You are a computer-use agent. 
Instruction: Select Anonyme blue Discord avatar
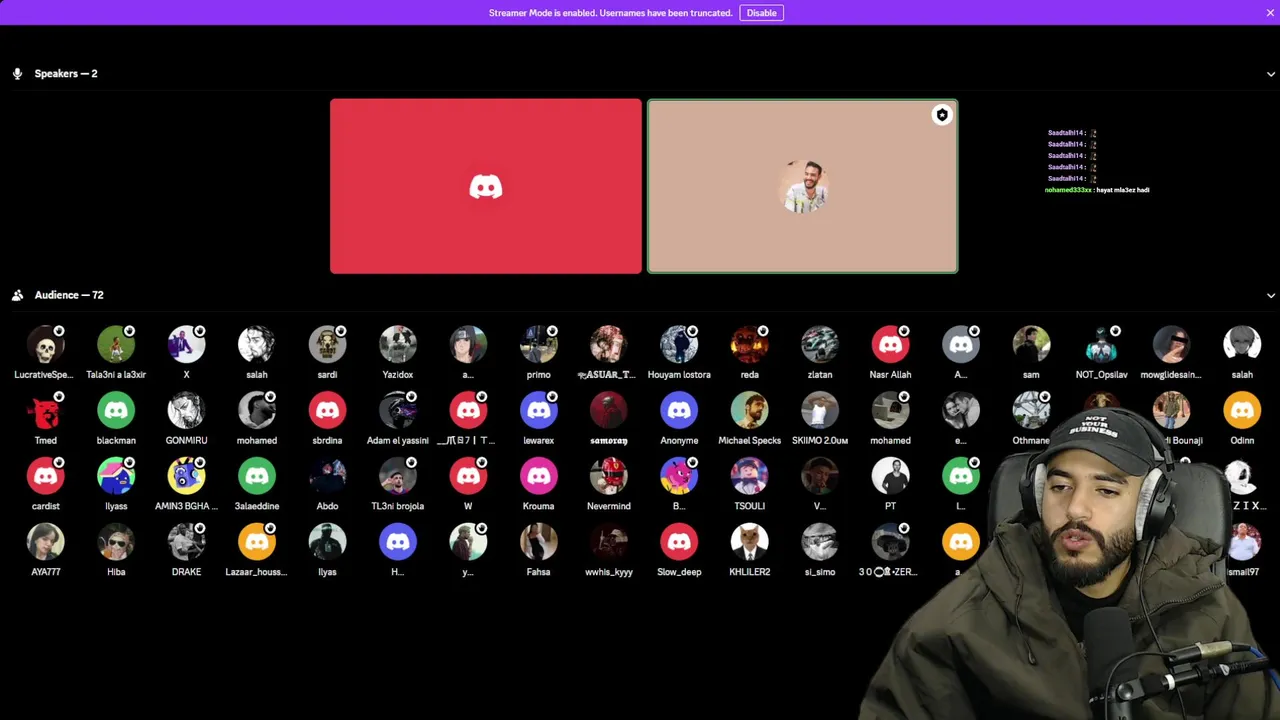[679, 410]
